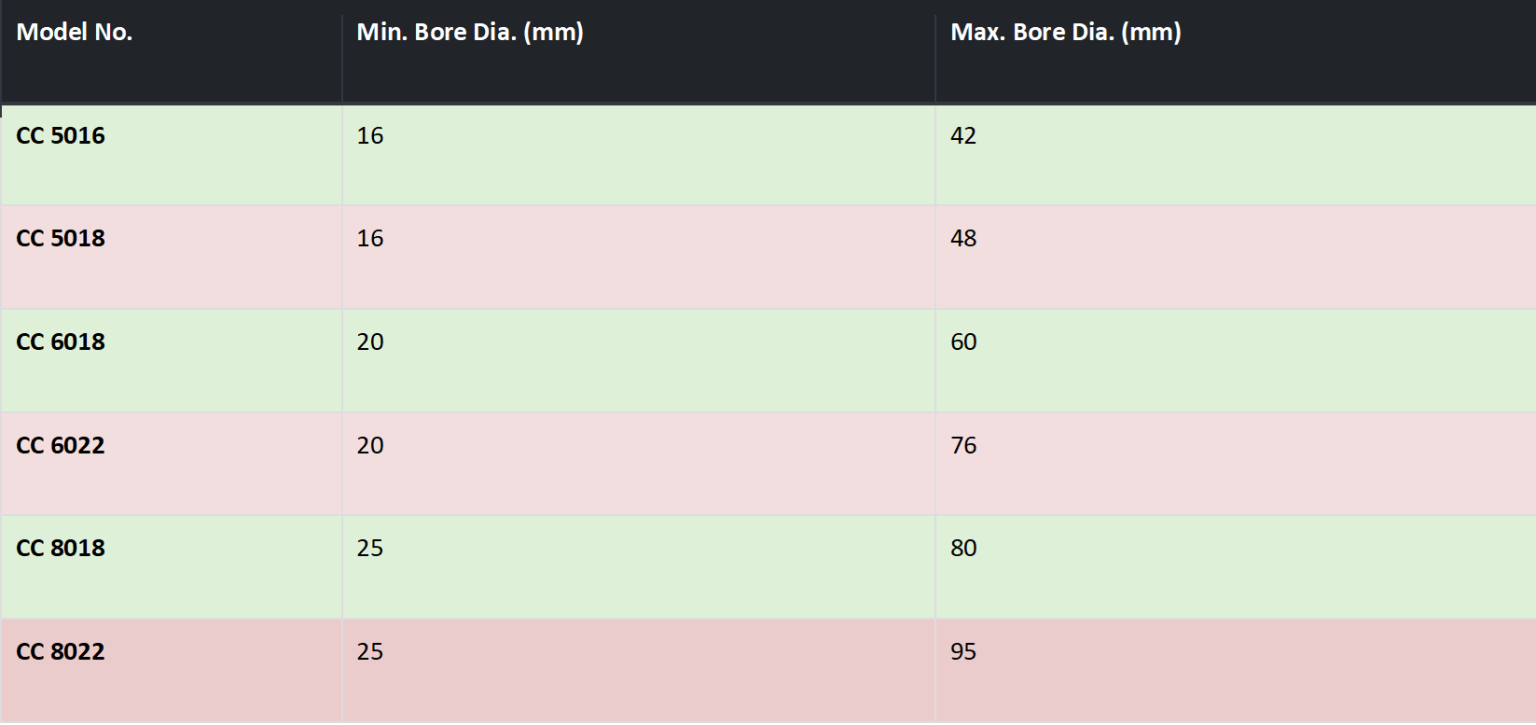Select the CC 5016 model cell
Screen dimensions: 1536x725
click(x=61, y=136)
